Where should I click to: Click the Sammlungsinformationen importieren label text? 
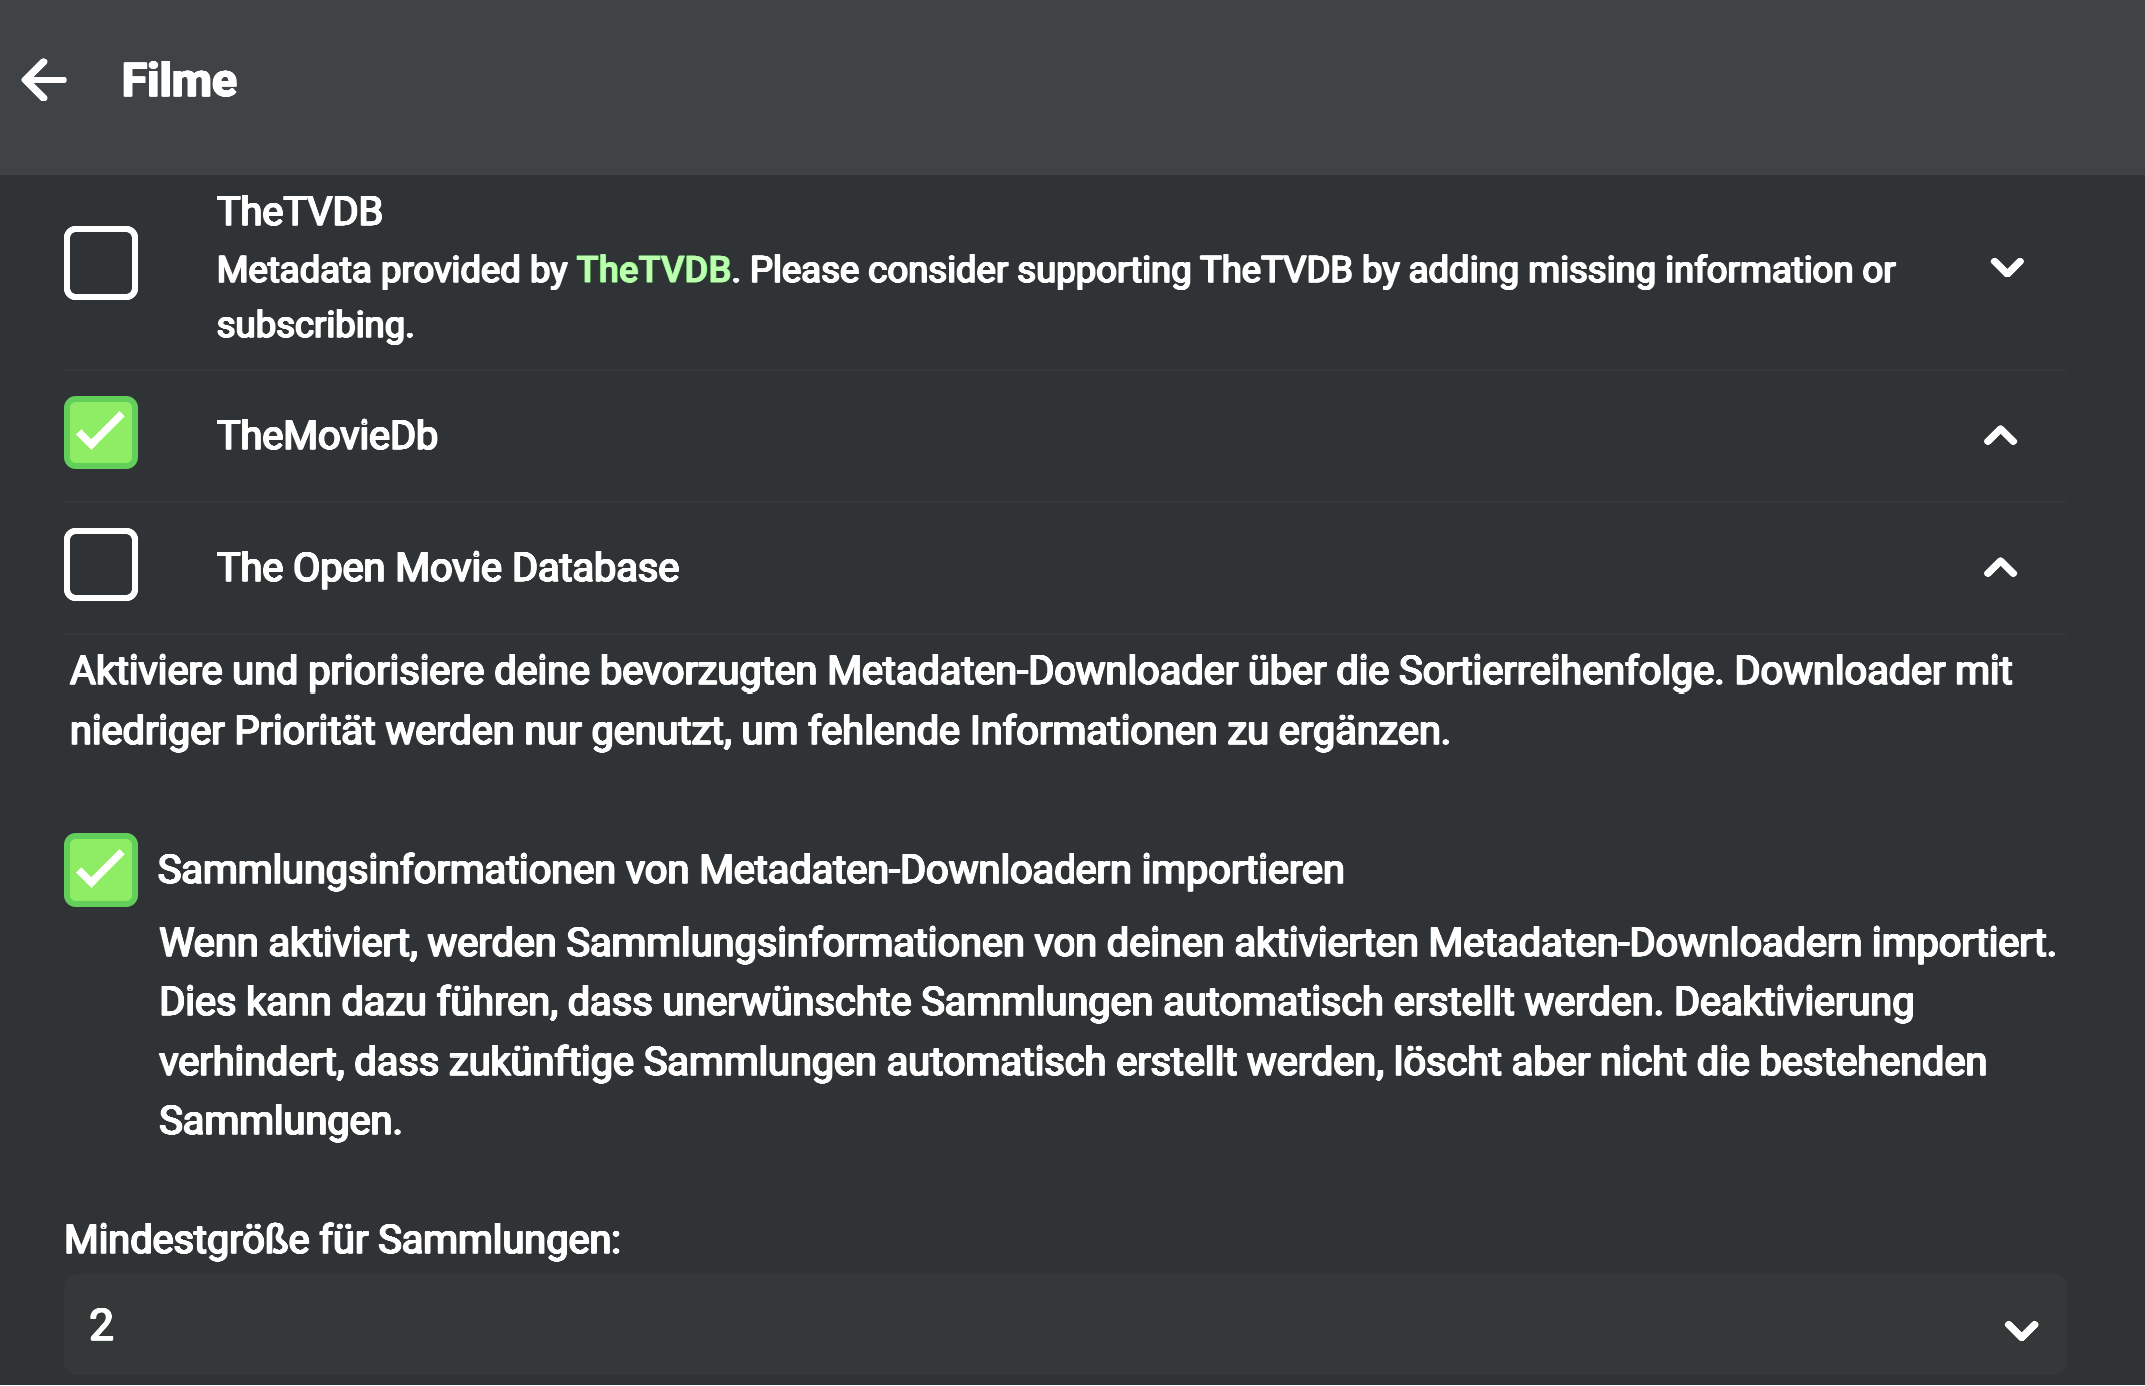click(750, 870)
